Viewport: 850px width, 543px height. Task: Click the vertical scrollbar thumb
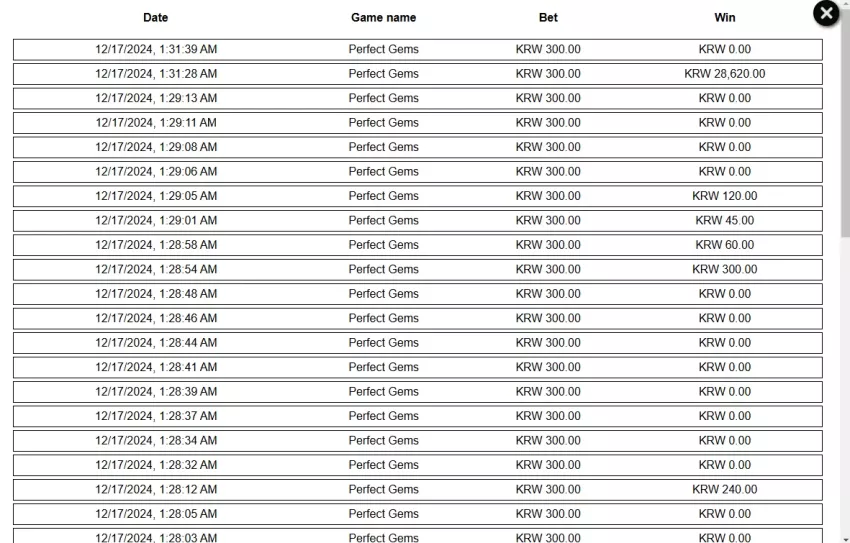[x=845, y=122]
